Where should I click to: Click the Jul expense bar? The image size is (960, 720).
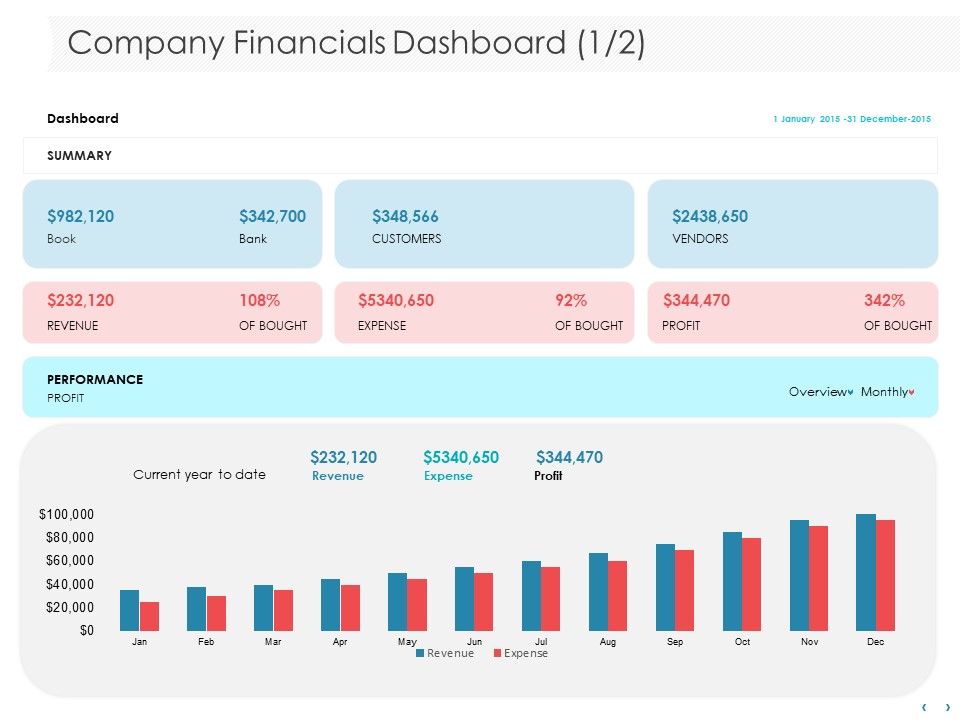550,599
